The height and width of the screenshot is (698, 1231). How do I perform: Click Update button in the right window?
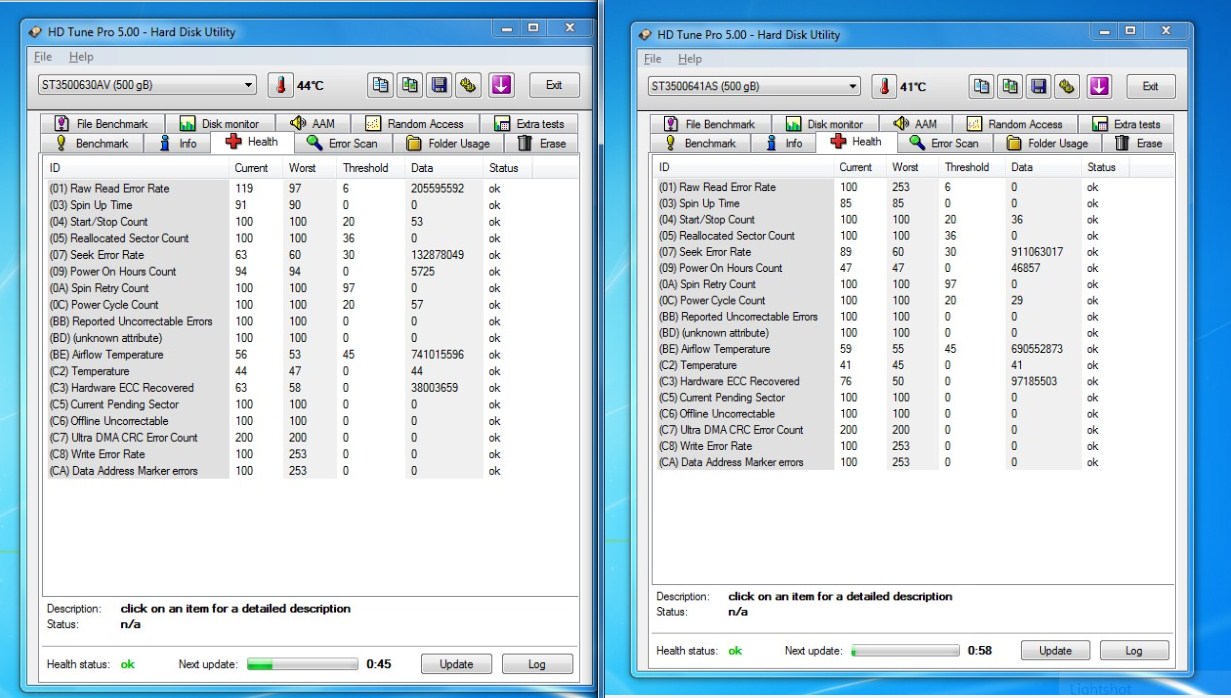click(1055, 650)
